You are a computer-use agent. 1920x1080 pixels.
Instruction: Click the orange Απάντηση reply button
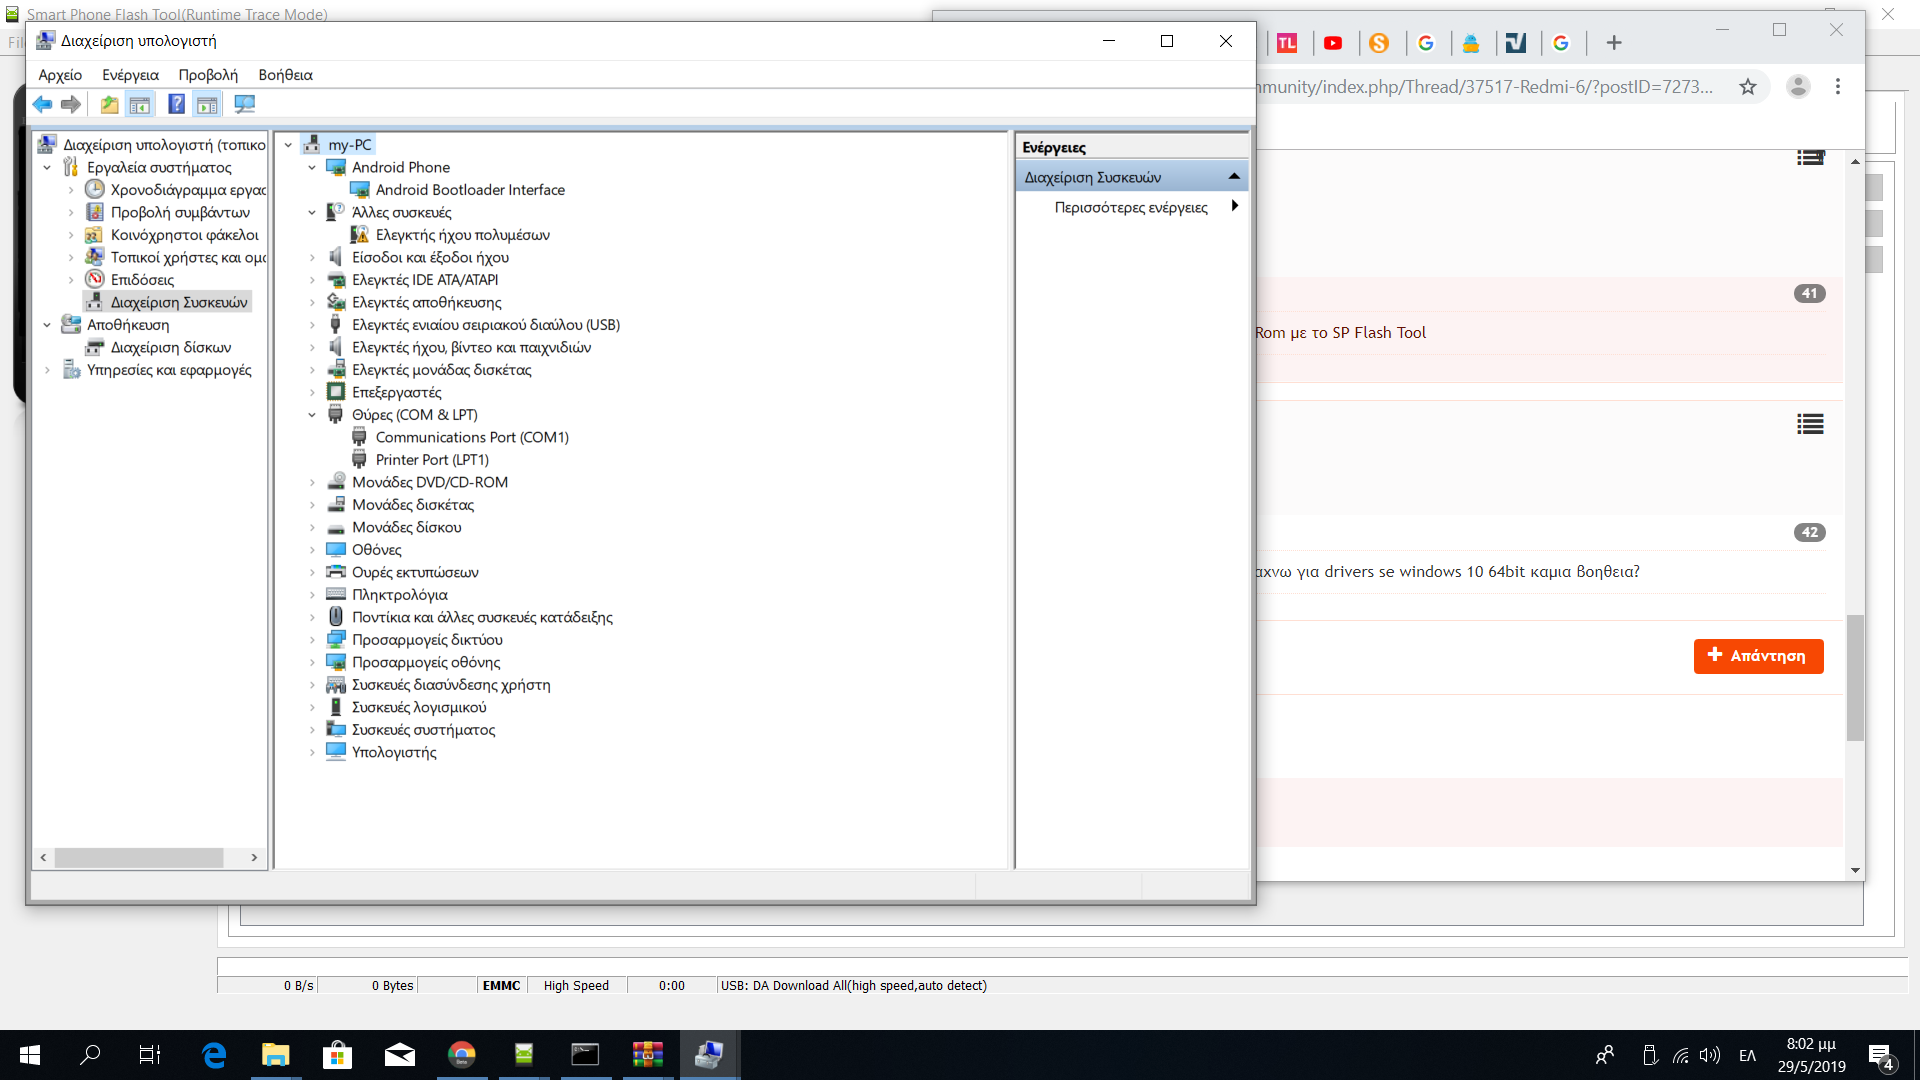pyautogui.click(x=1758, y=656)
